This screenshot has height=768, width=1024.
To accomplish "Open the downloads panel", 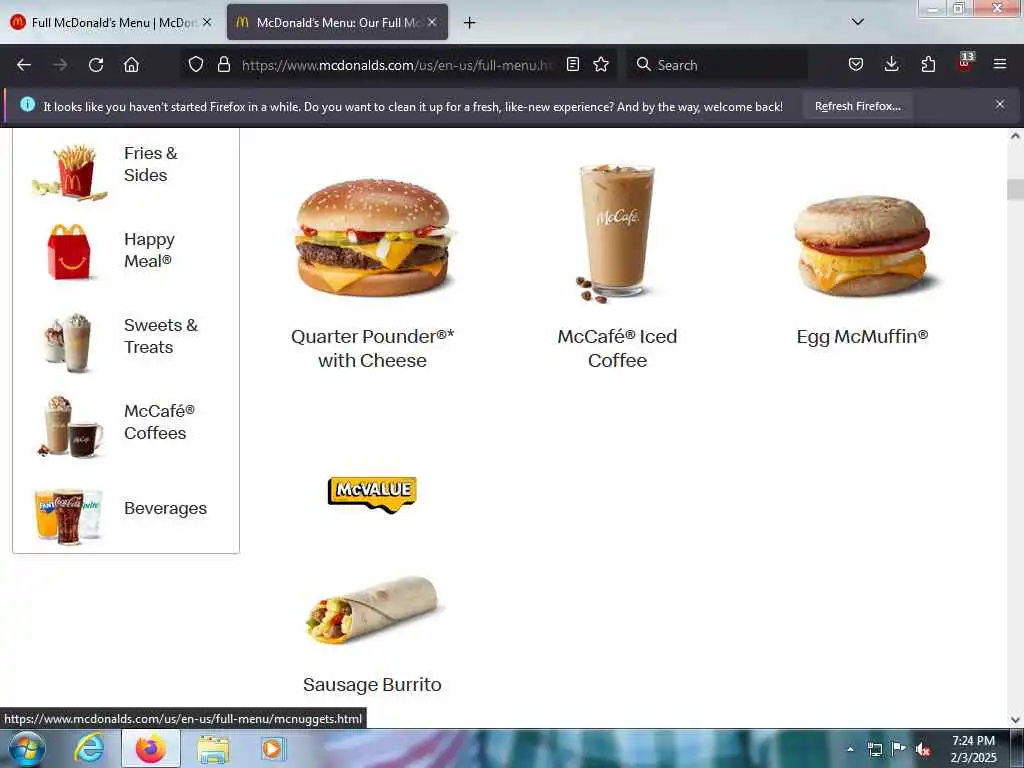I will 891,65.
